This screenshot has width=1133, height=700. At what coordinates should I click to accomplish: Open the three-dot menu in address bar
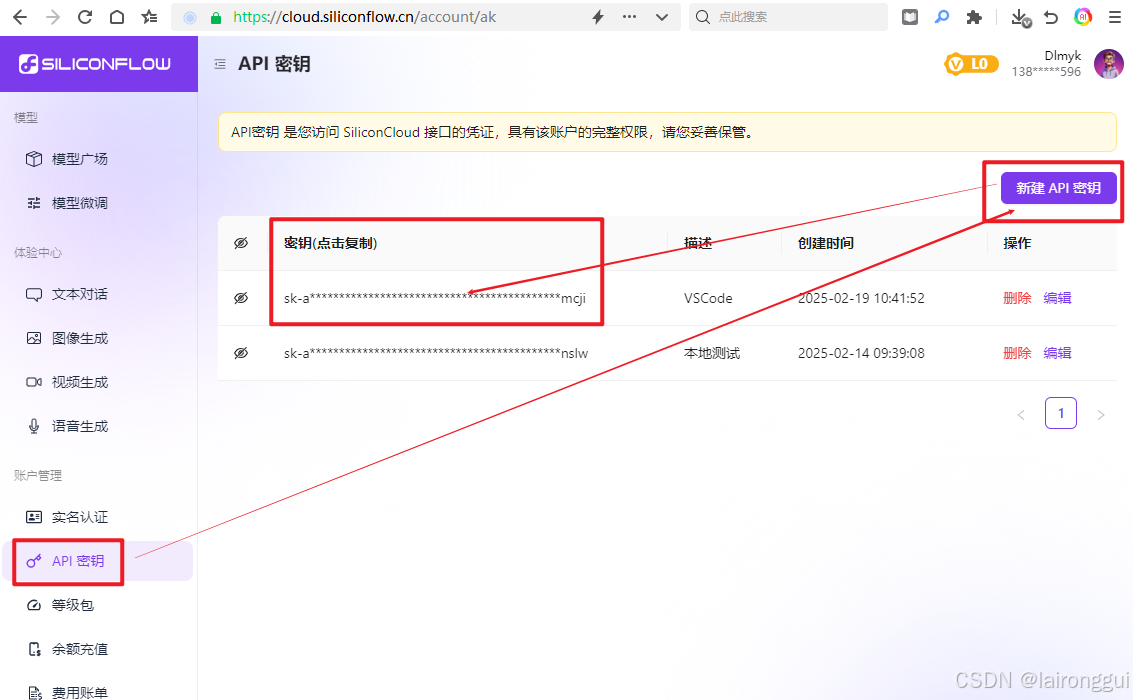pos(629,17)
